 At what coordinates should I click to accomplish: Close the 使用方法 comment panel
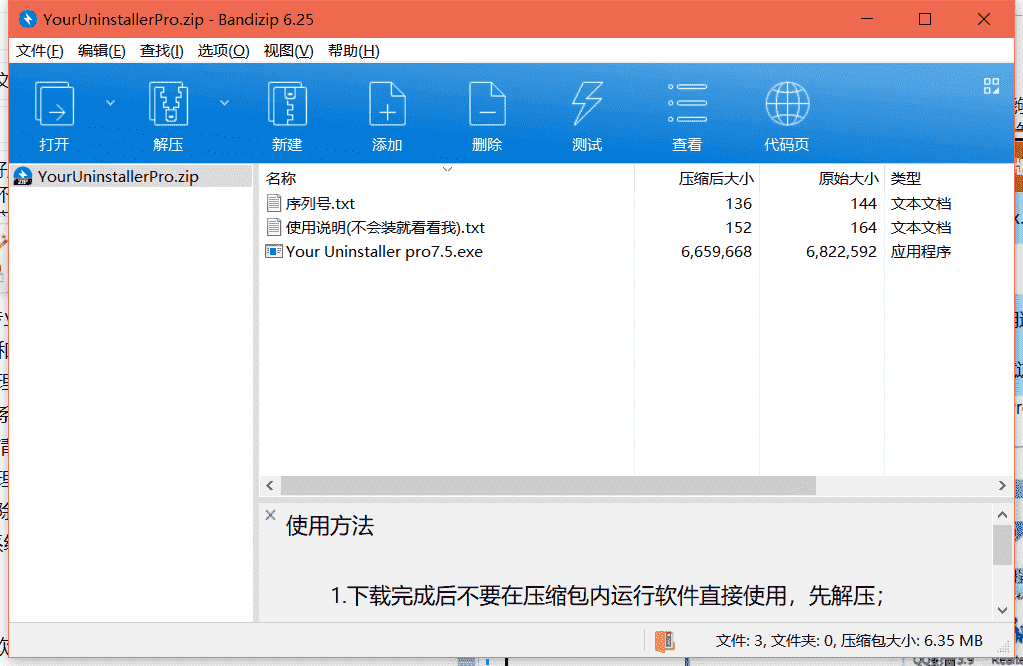(x=271, y=515)
